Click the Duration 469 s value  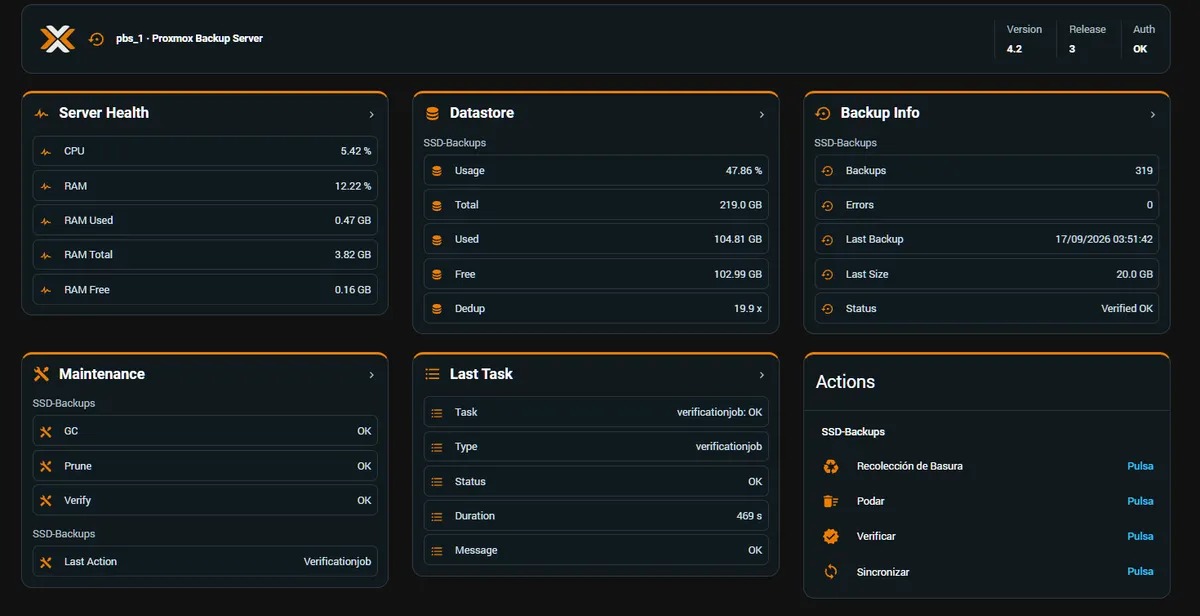pyautogui.click(x=750, y=516)
